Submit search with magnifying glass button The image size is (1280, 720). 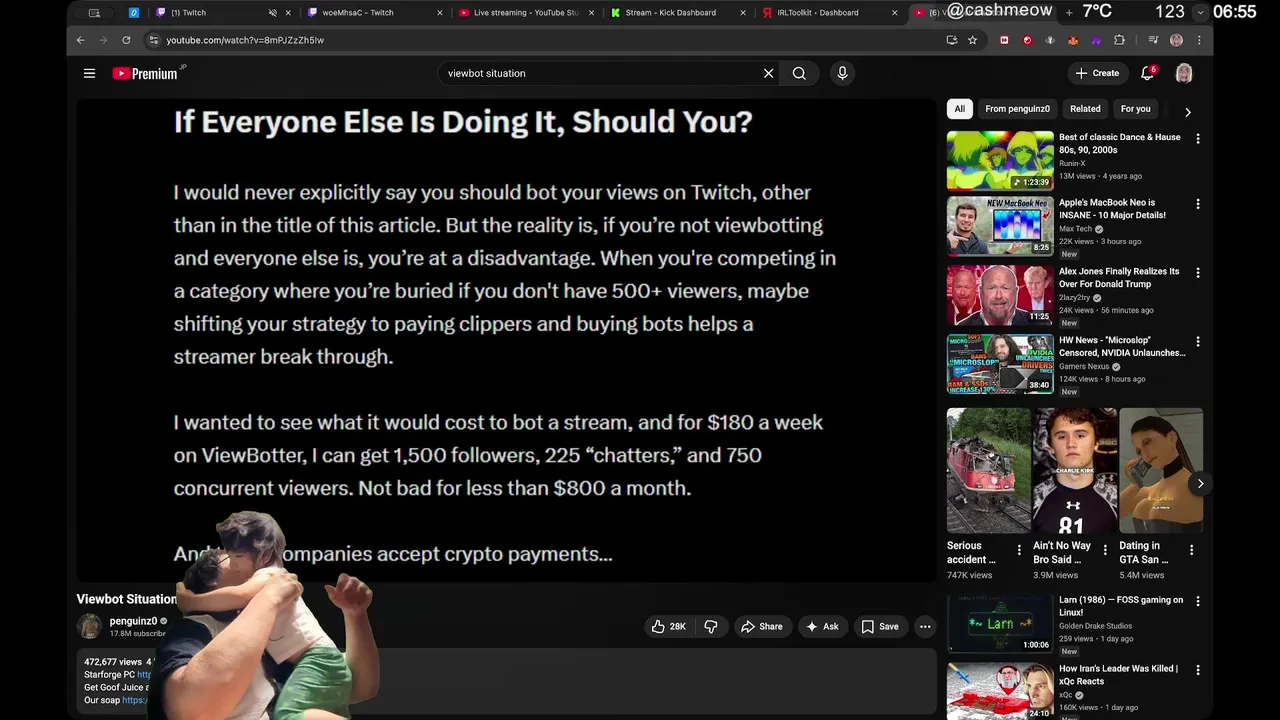[x=799, y=73]
